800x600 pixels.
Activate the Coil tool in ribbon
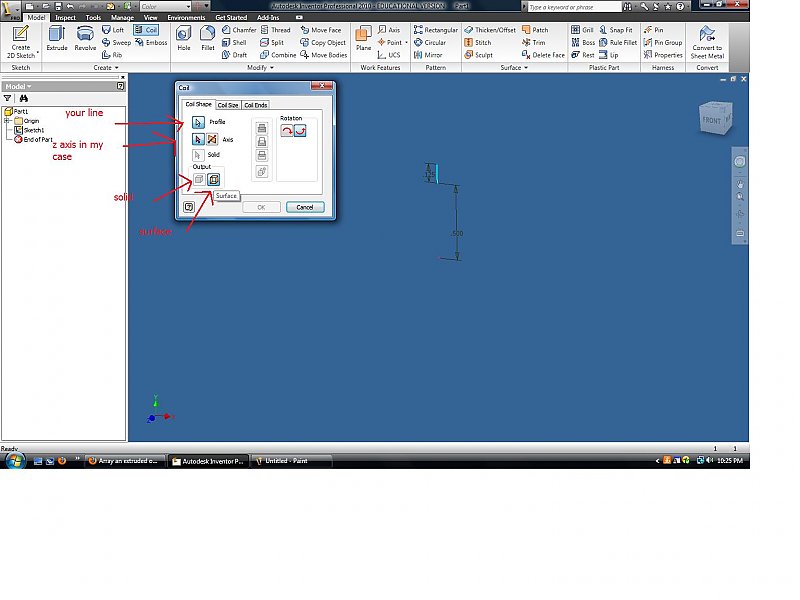(x=146, y=30)
